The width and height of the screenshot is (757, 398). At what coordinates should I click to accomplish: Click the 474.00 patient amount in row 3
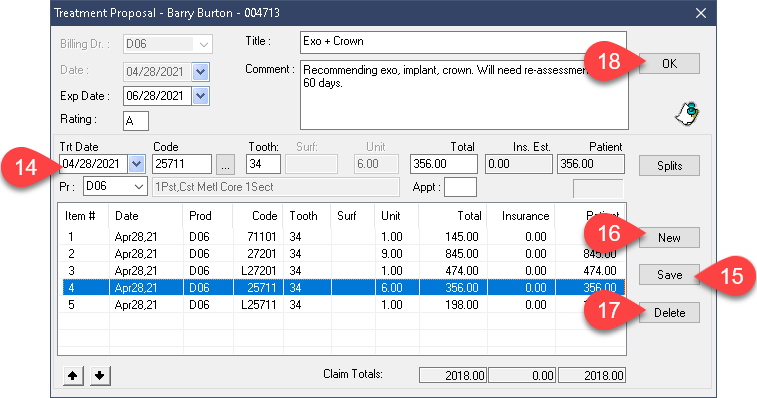pos(600,270)
